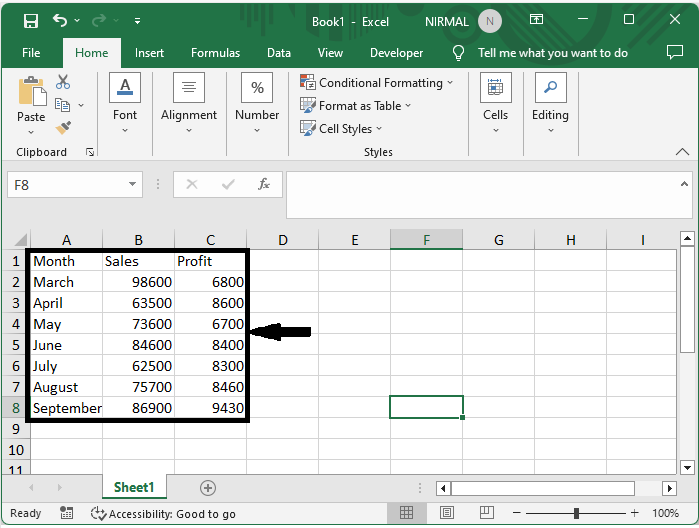Open the Editing search icon group
The height and width of the screenshot is (528, 699).
(x=550, y=89)
